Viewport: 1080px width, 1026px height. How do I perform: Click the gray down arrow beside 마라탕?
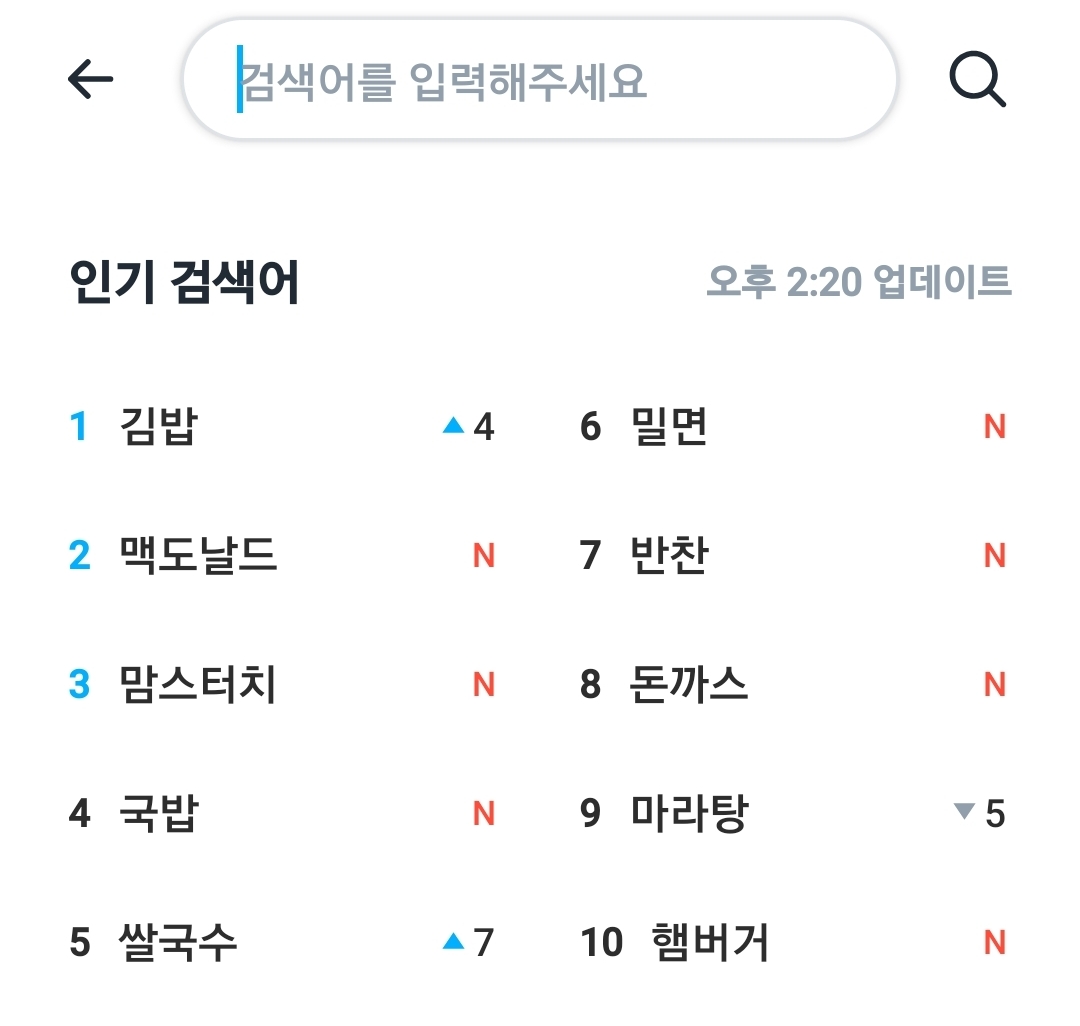(964, 811)
